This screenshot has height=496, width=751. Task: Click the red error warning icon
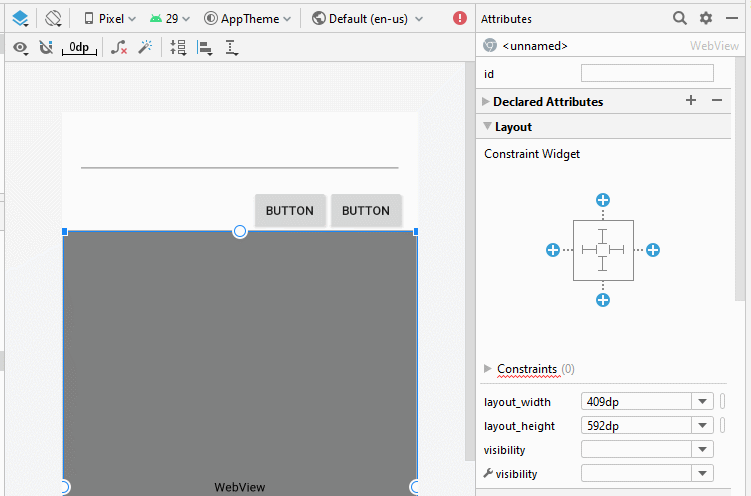pyautogui.click(x=460, y=18)
